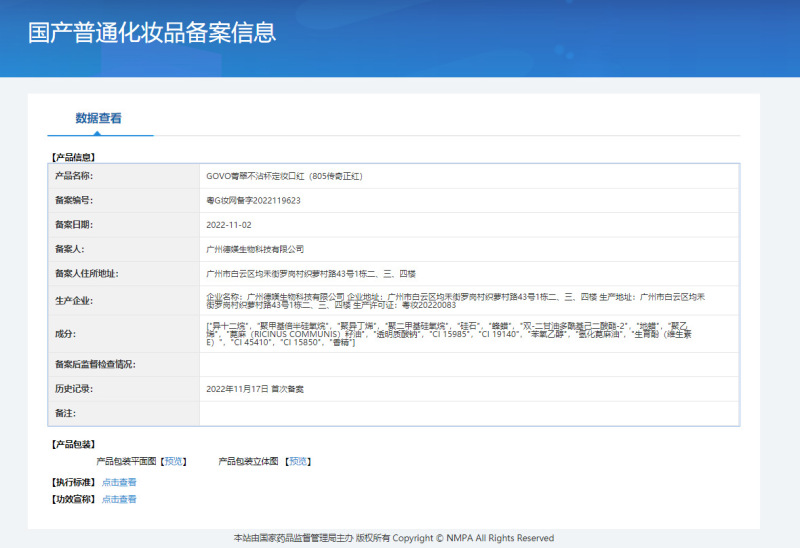This screenshot has height=548, width=800.
Task: Preview the 产品包装立体图 image
Action: tap(298, 461)
